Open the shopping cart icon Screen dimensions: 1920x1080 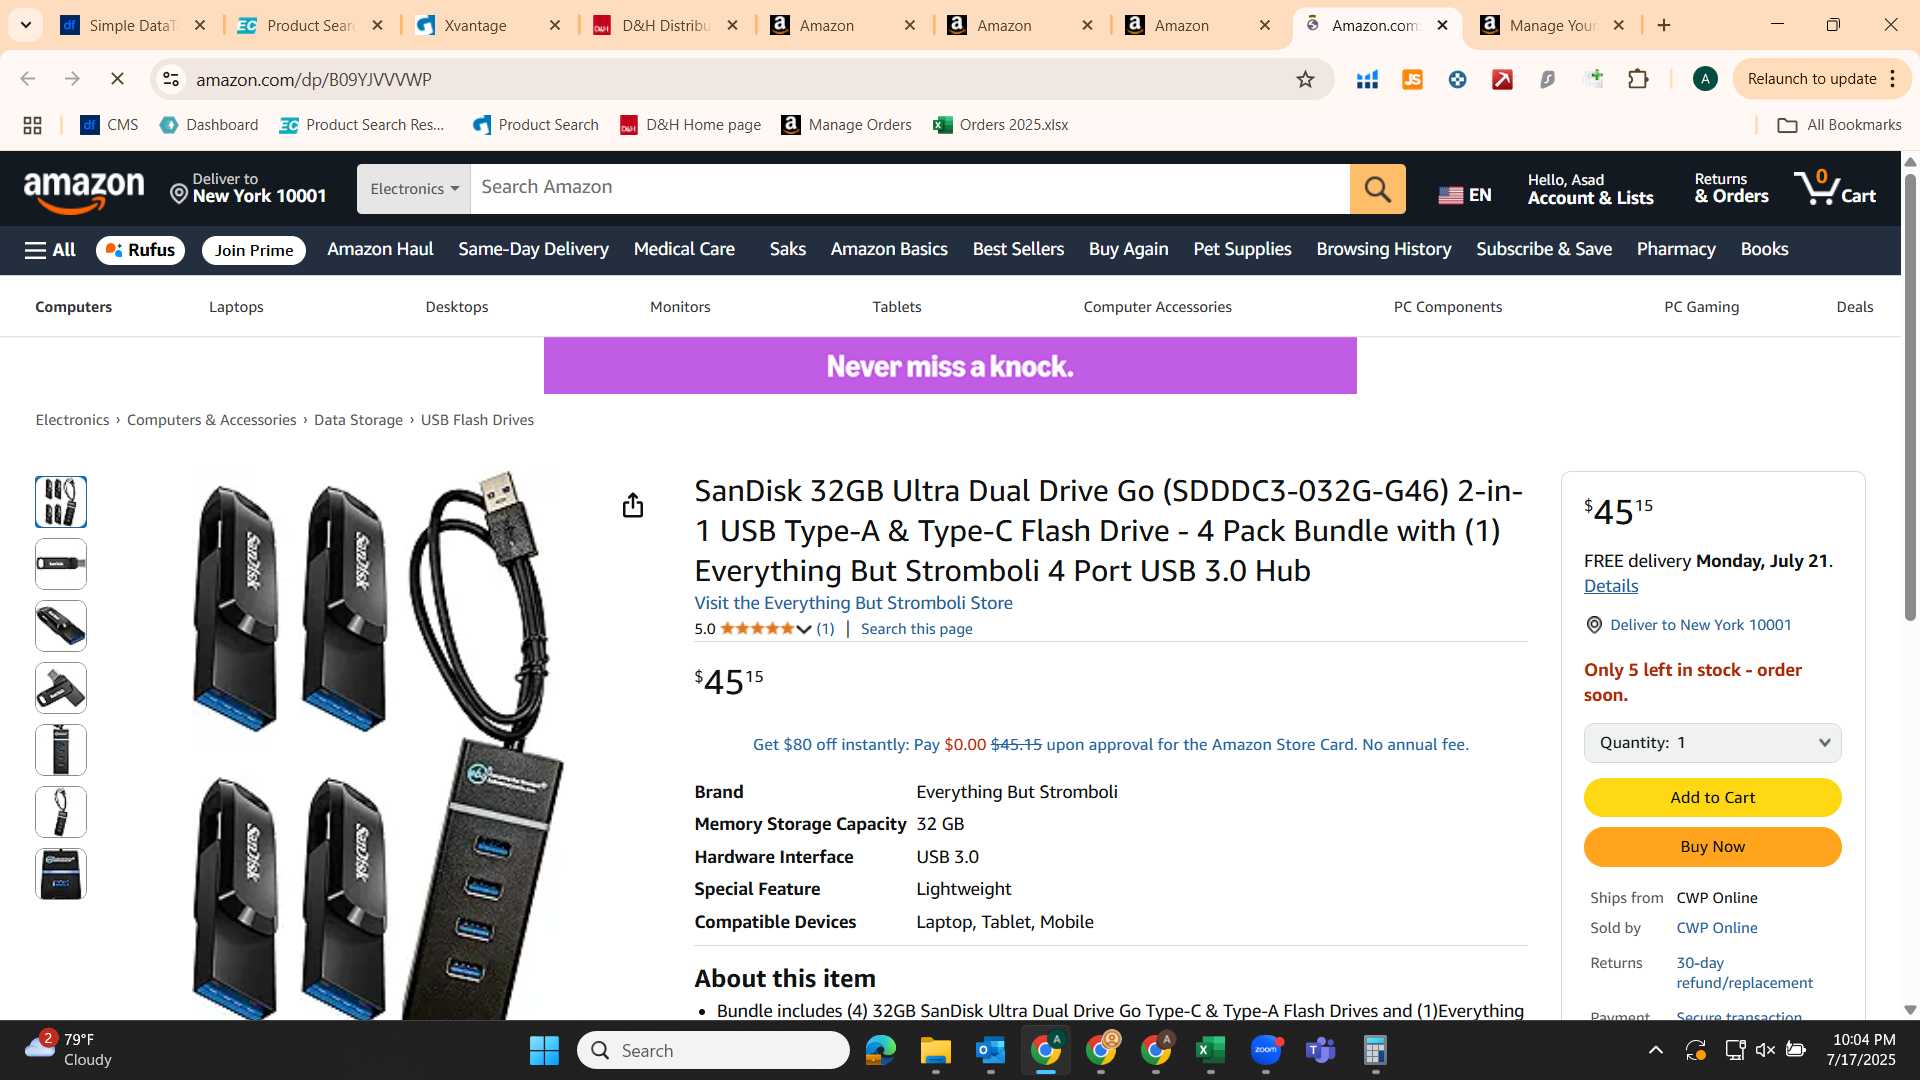coord(1834,188)
